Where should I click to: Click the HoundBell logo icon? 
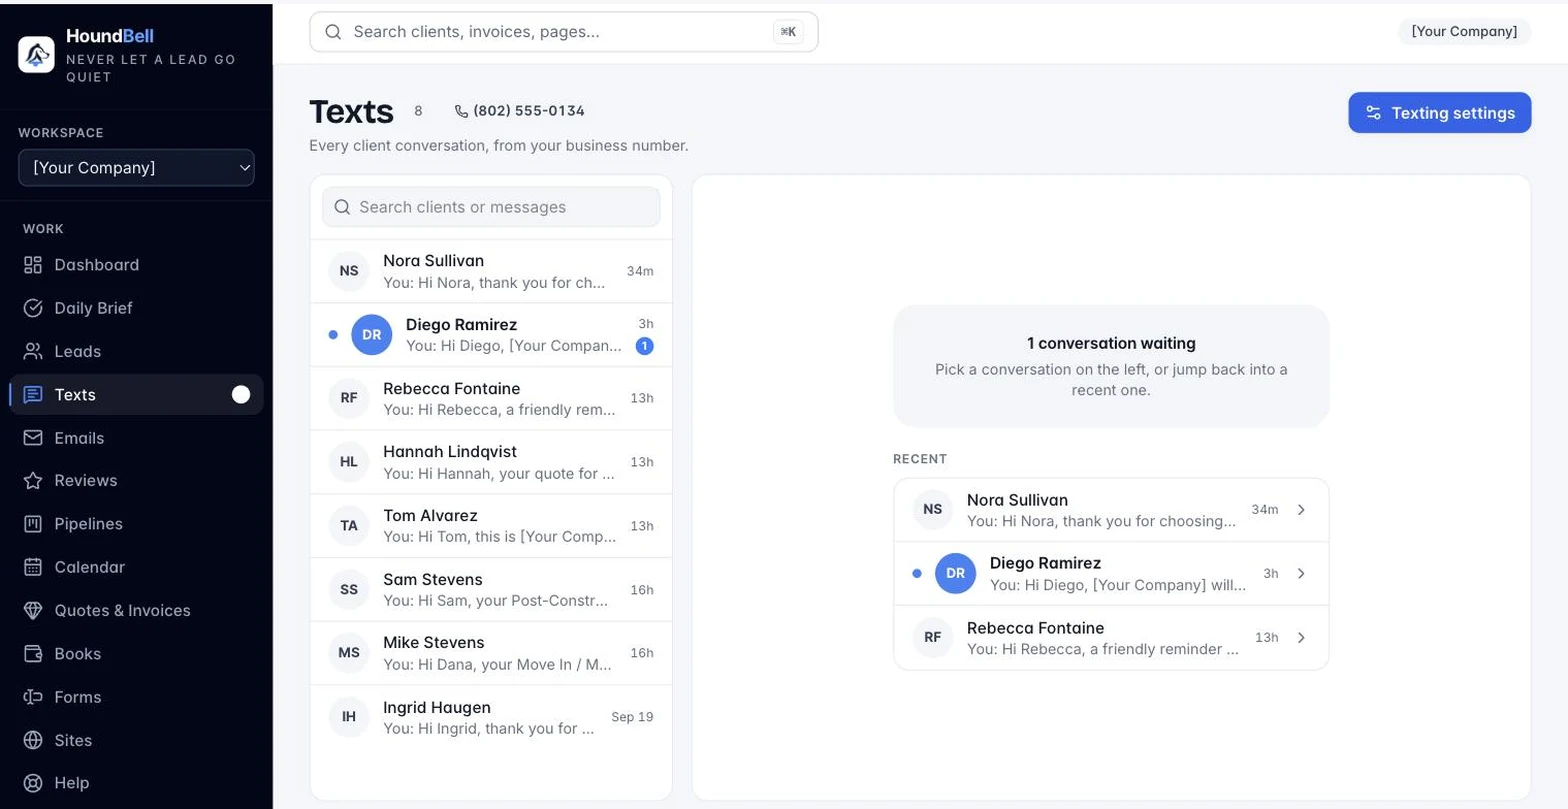(x=36, y=55)
